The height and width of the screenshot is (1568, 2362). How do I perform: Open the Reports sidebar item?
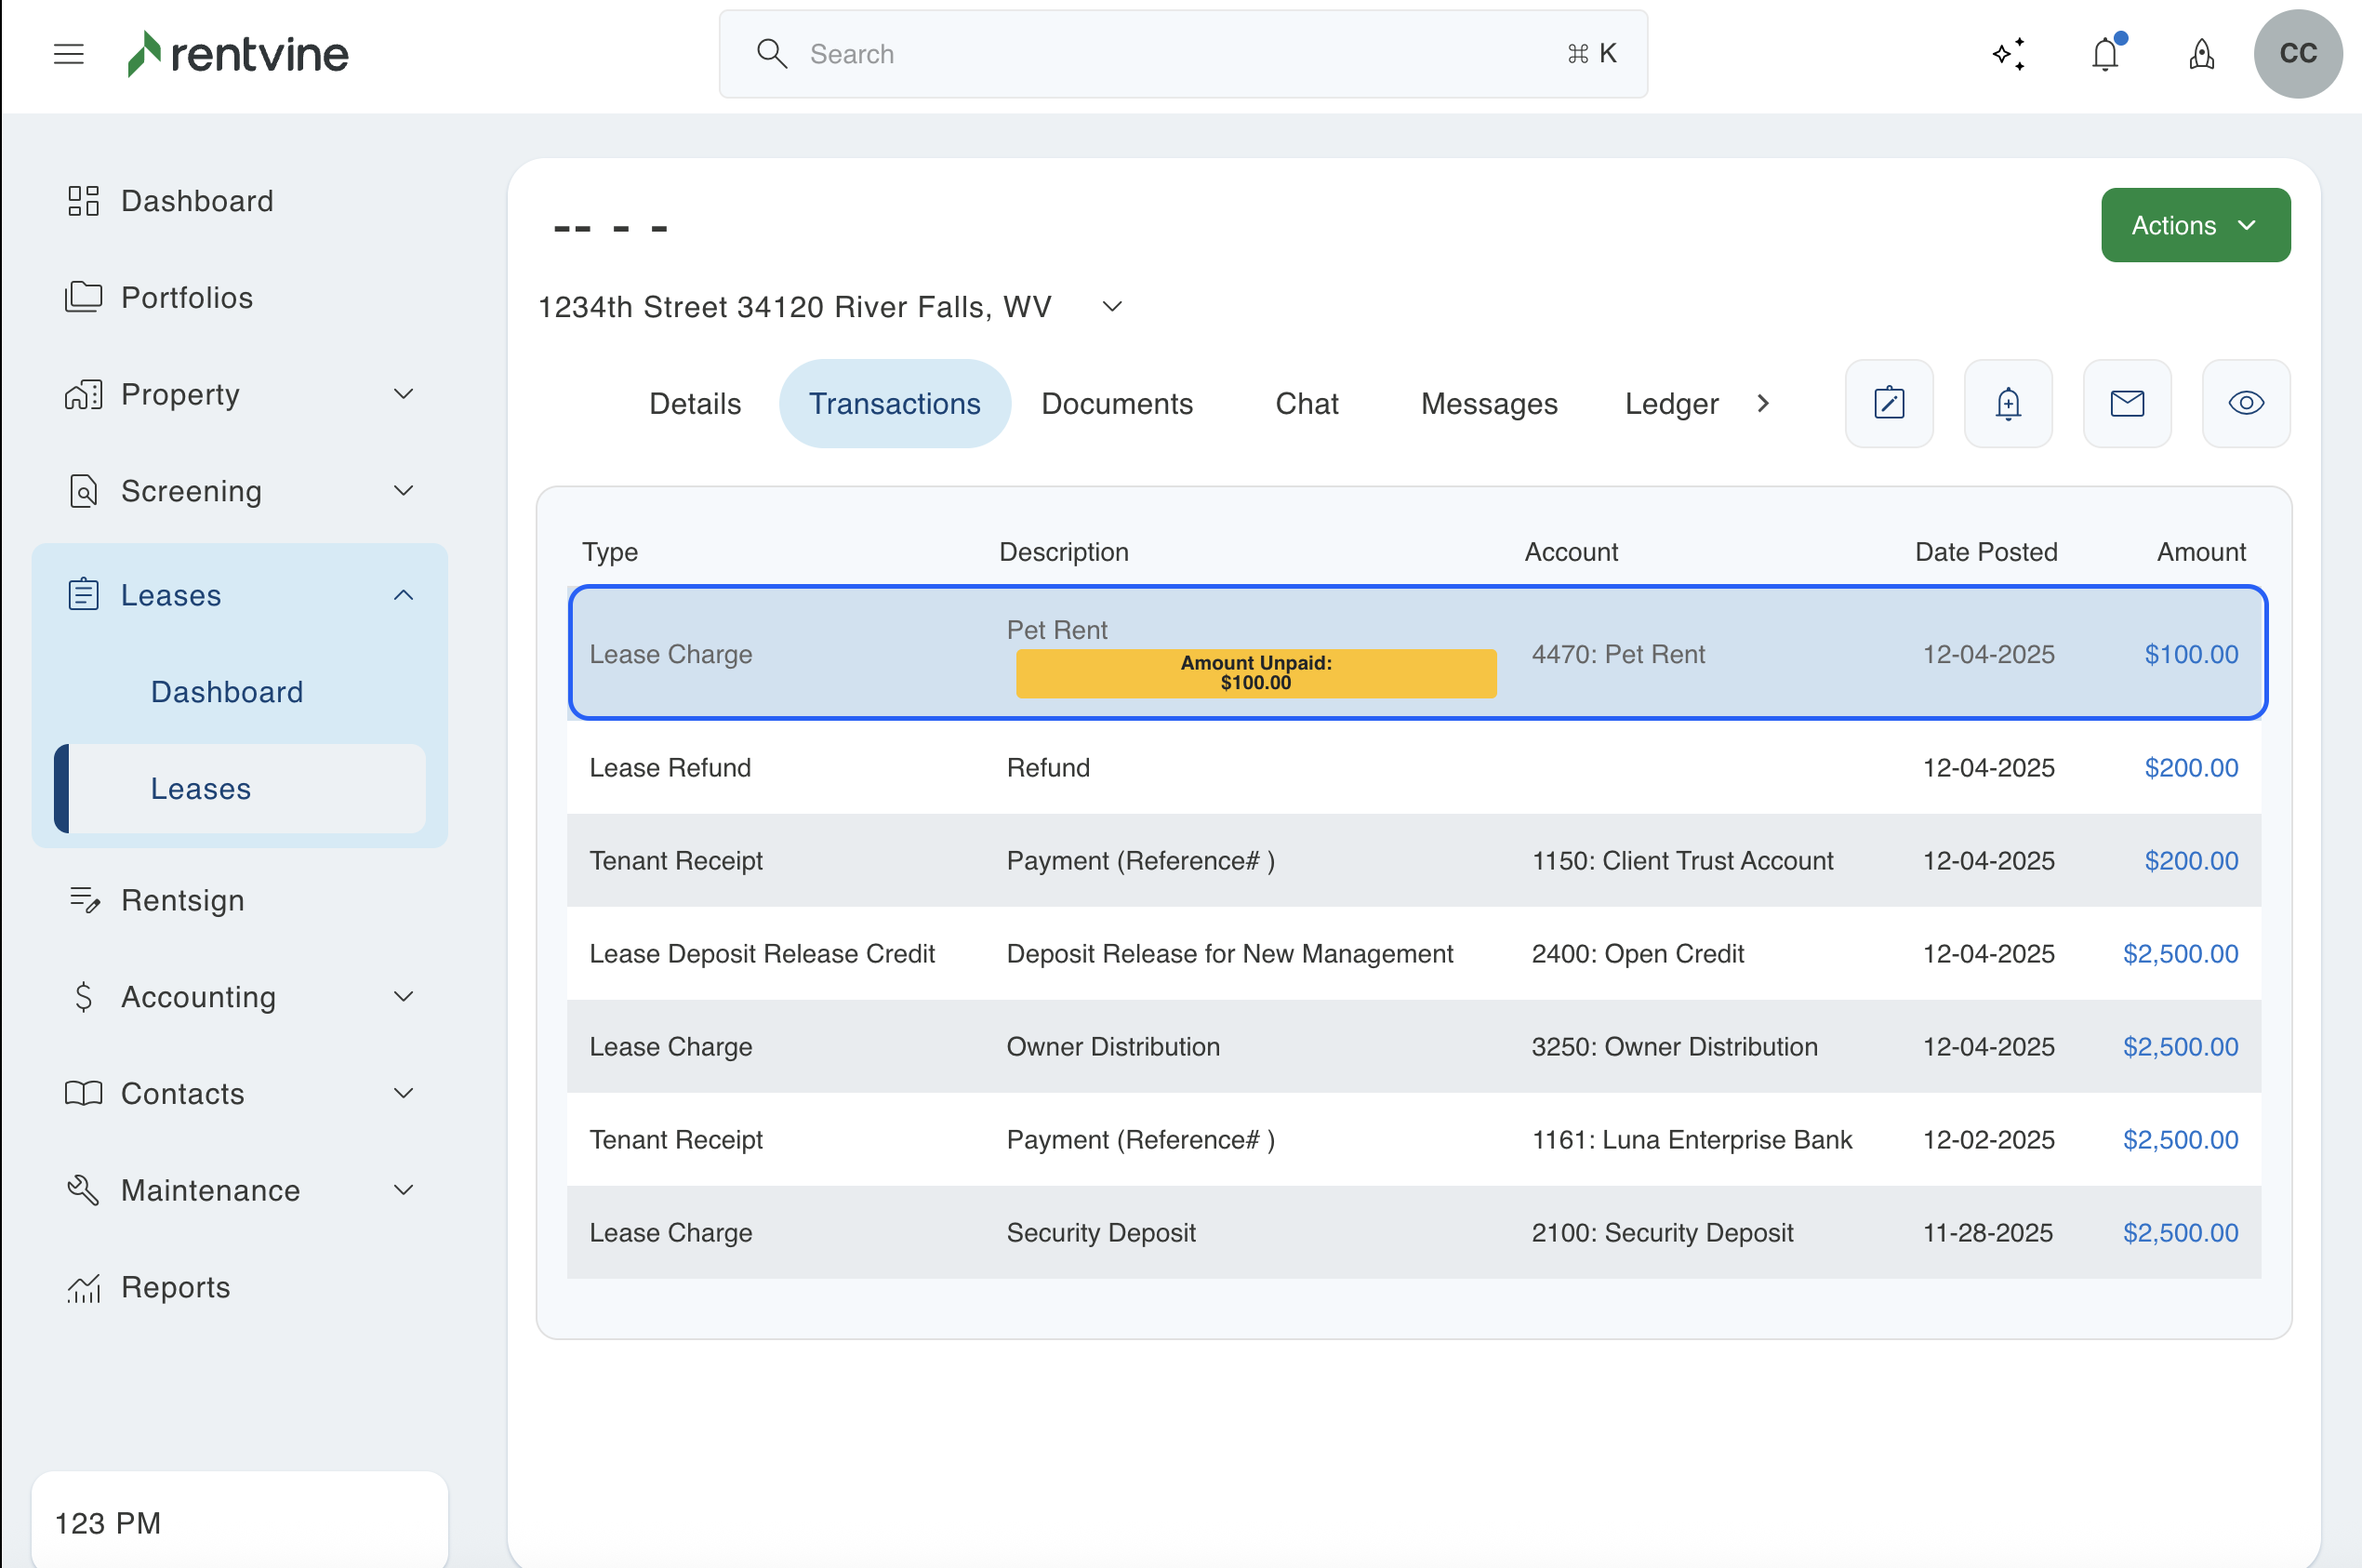[x=175, y=1287]
